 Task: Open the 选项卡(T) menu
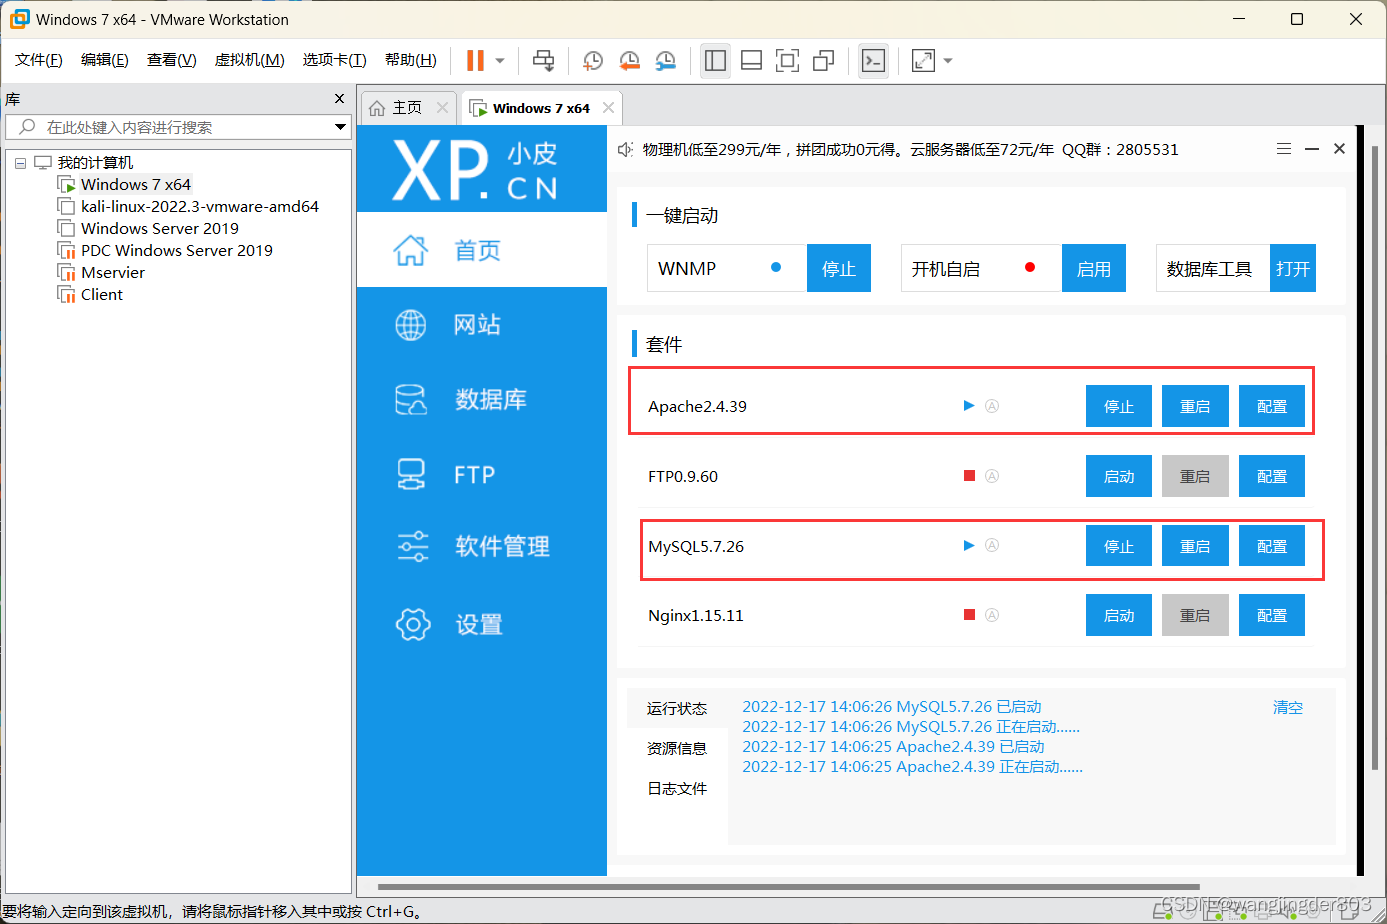[x=335, y=60]
